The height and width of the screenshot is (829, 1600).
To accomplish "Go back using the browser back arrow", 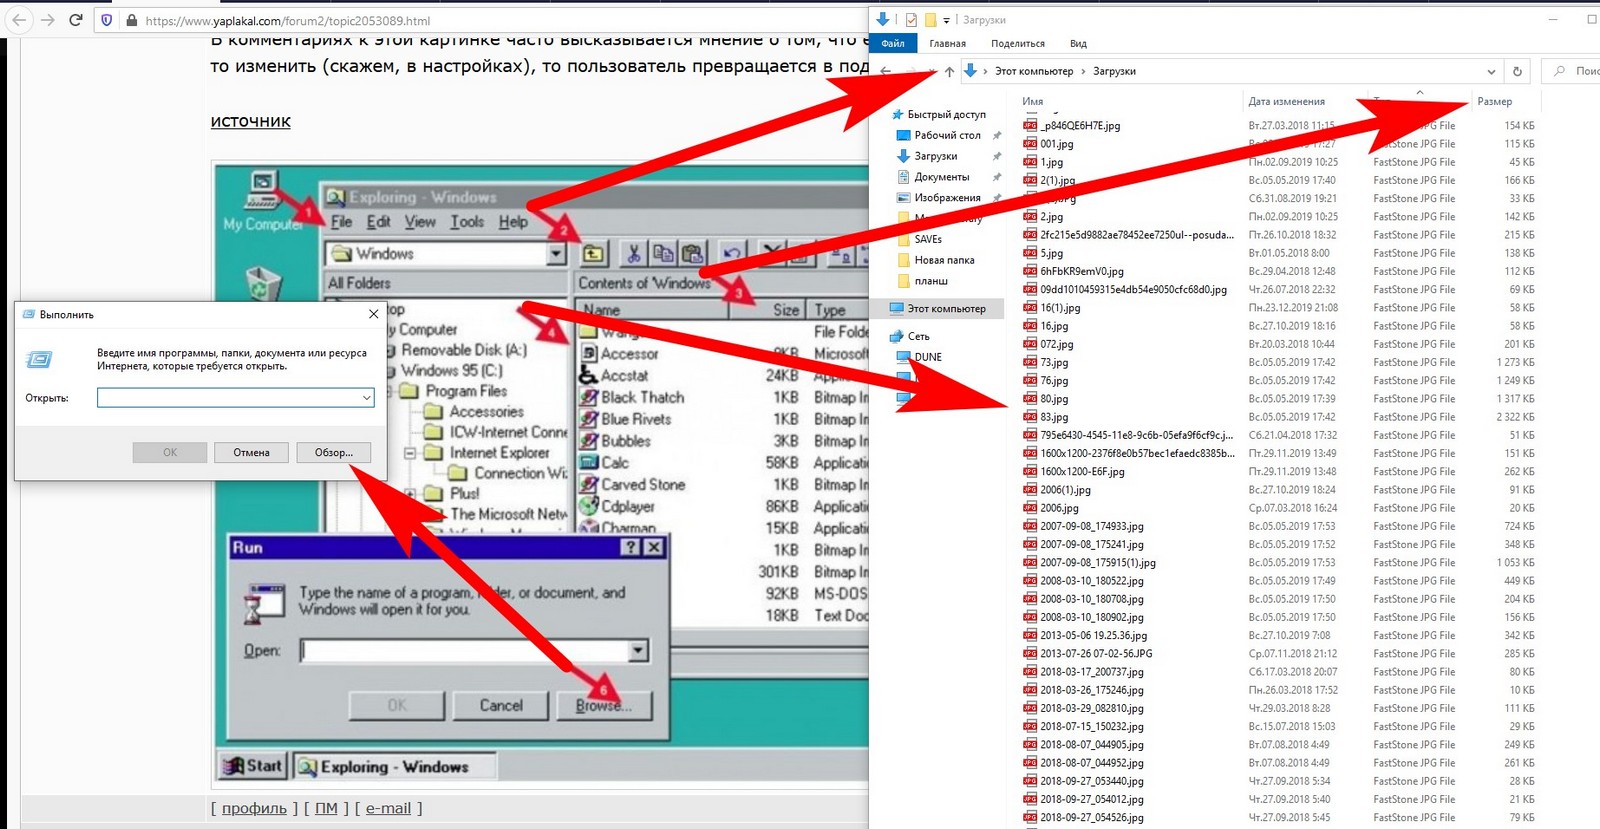I will (x=19, y=19).
